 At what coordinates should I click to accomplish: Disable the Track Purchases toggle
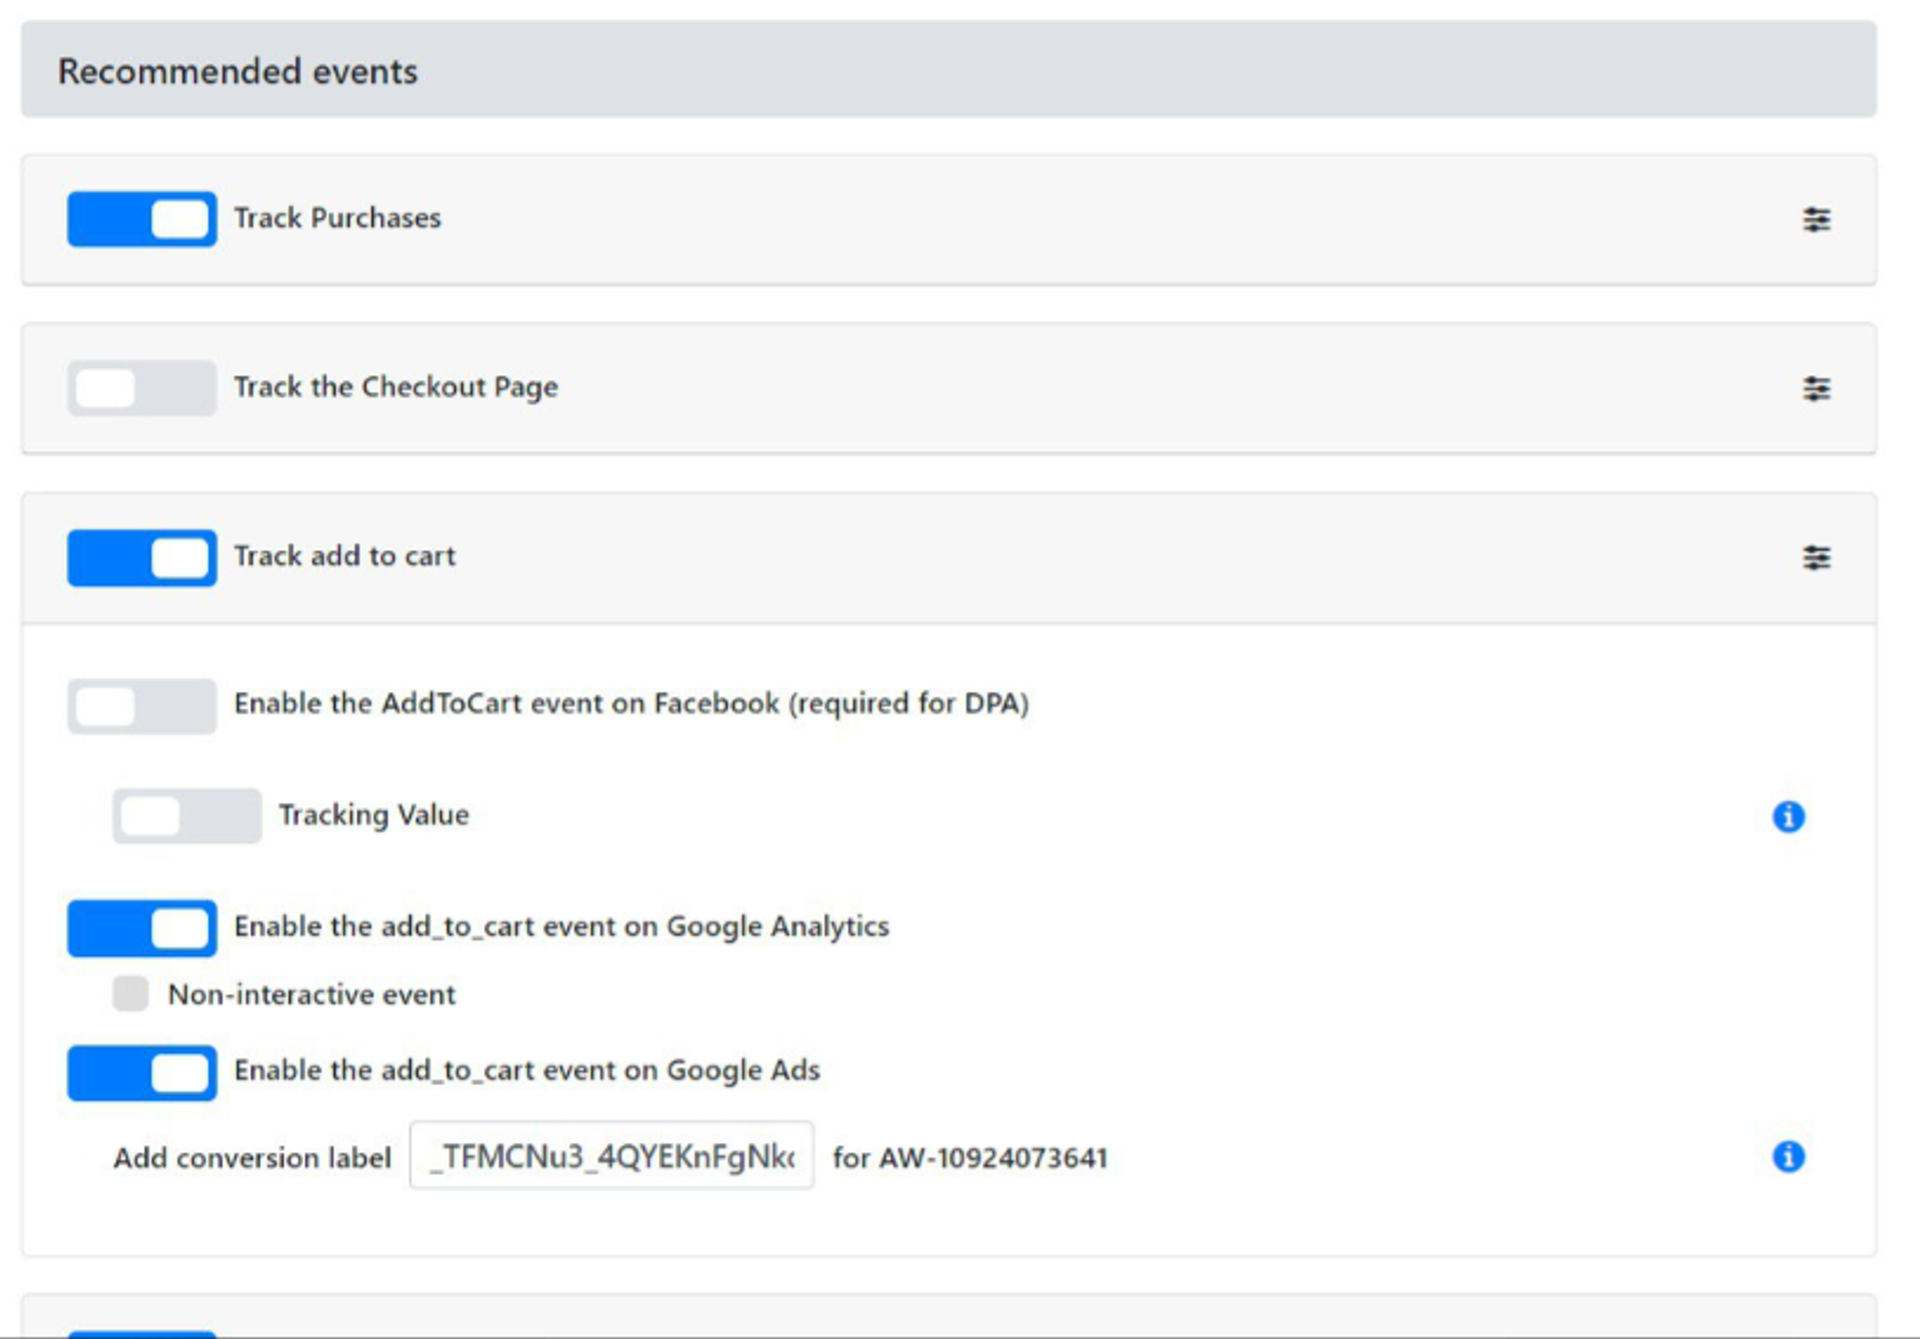click(x=142, y=219)
